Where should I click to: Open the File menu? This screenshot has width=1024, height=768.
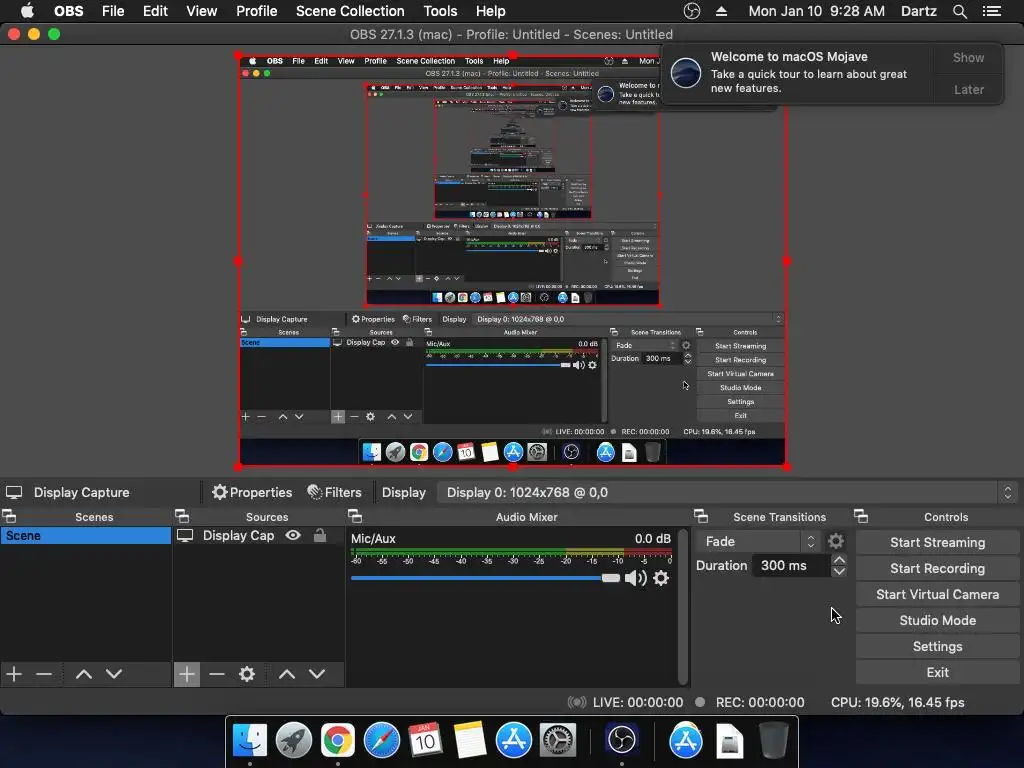click(x=113, y=11)
